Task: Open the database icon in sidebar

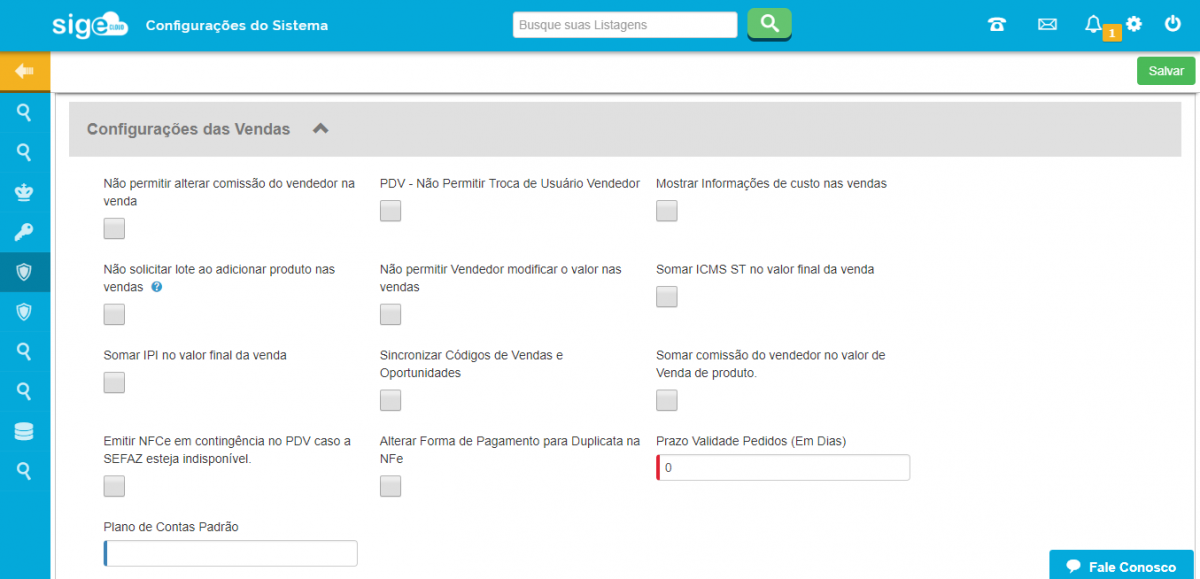Action: pyautogui.click(x=24, y=431)
